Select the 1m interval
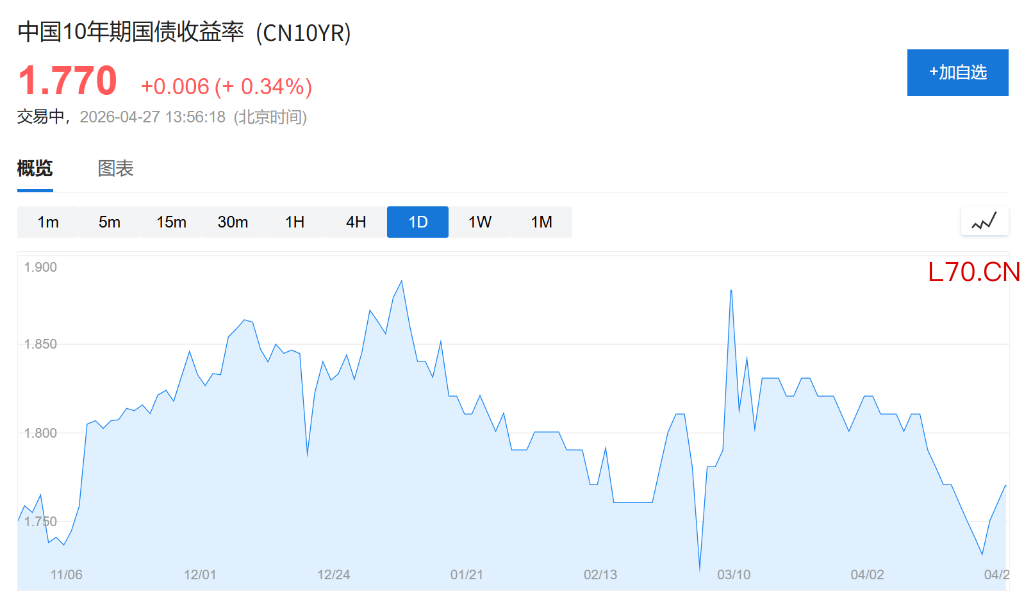Viewport: 1024px width, 603px height. click(48, 222)
